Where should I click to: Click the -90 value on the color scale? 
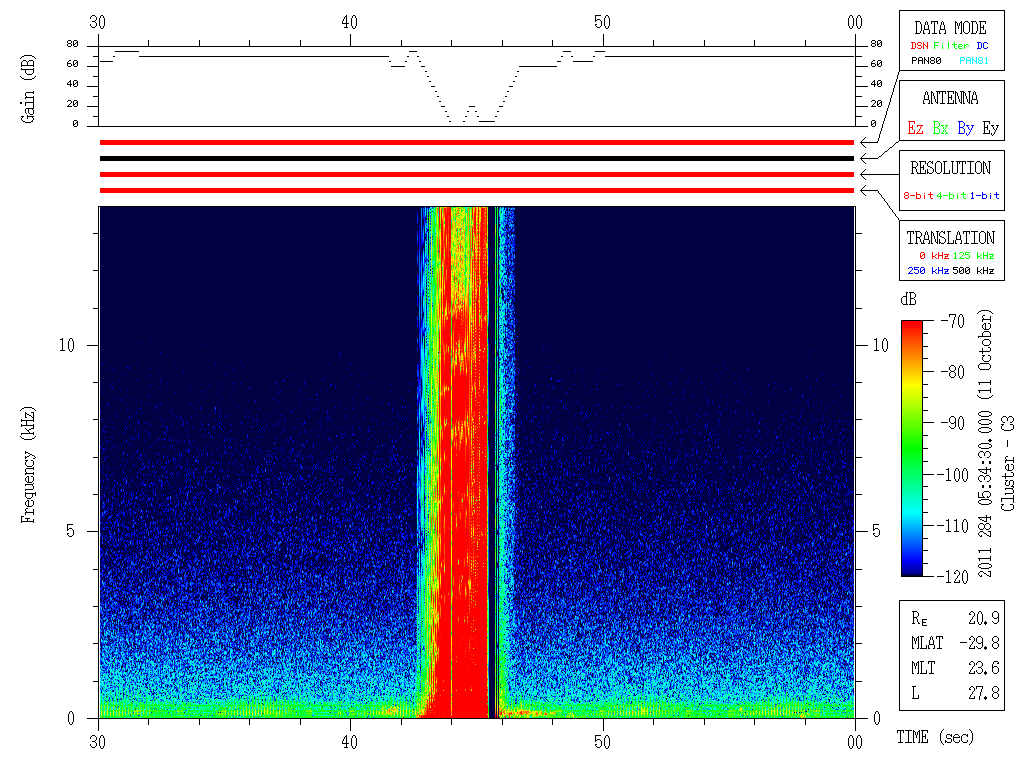coord(953,423)
